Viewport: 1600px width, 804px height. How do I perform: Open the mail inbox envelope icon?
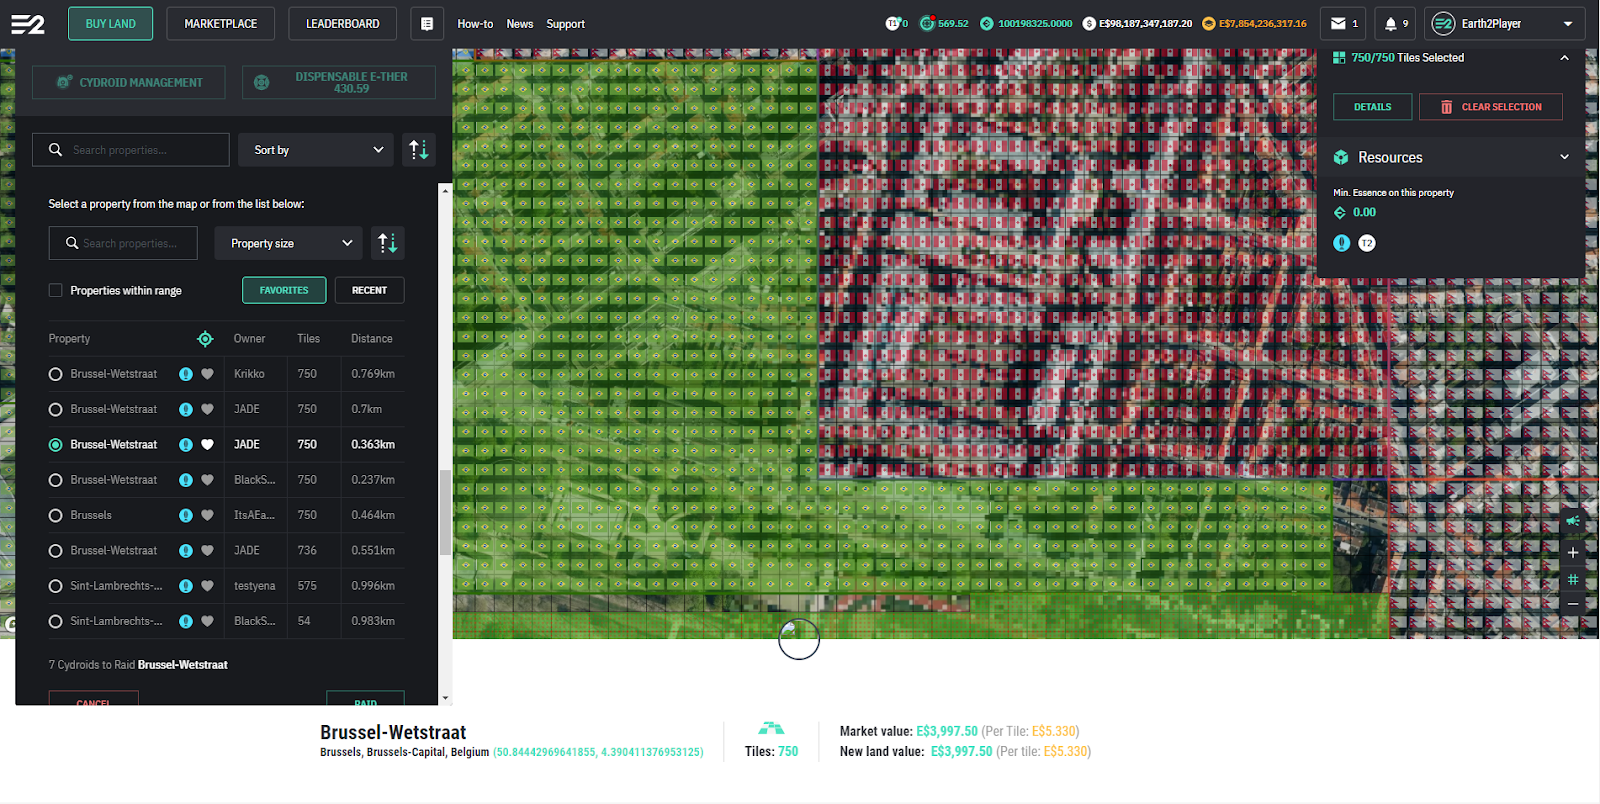click(1338, 24)
